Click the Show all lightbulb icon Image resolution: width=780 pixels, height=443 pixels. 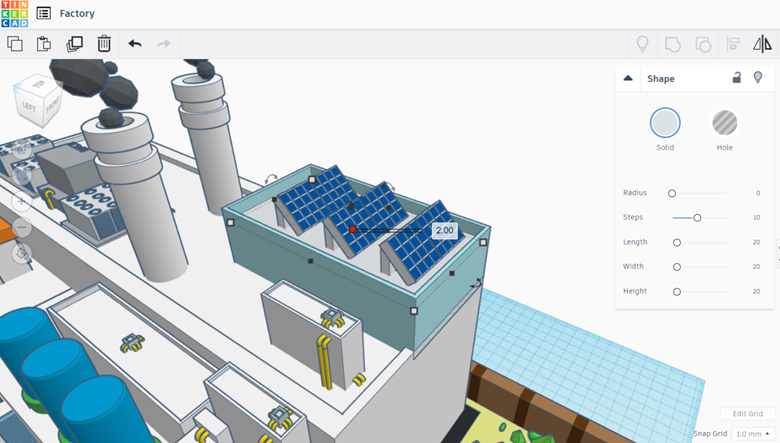point(643,44)
